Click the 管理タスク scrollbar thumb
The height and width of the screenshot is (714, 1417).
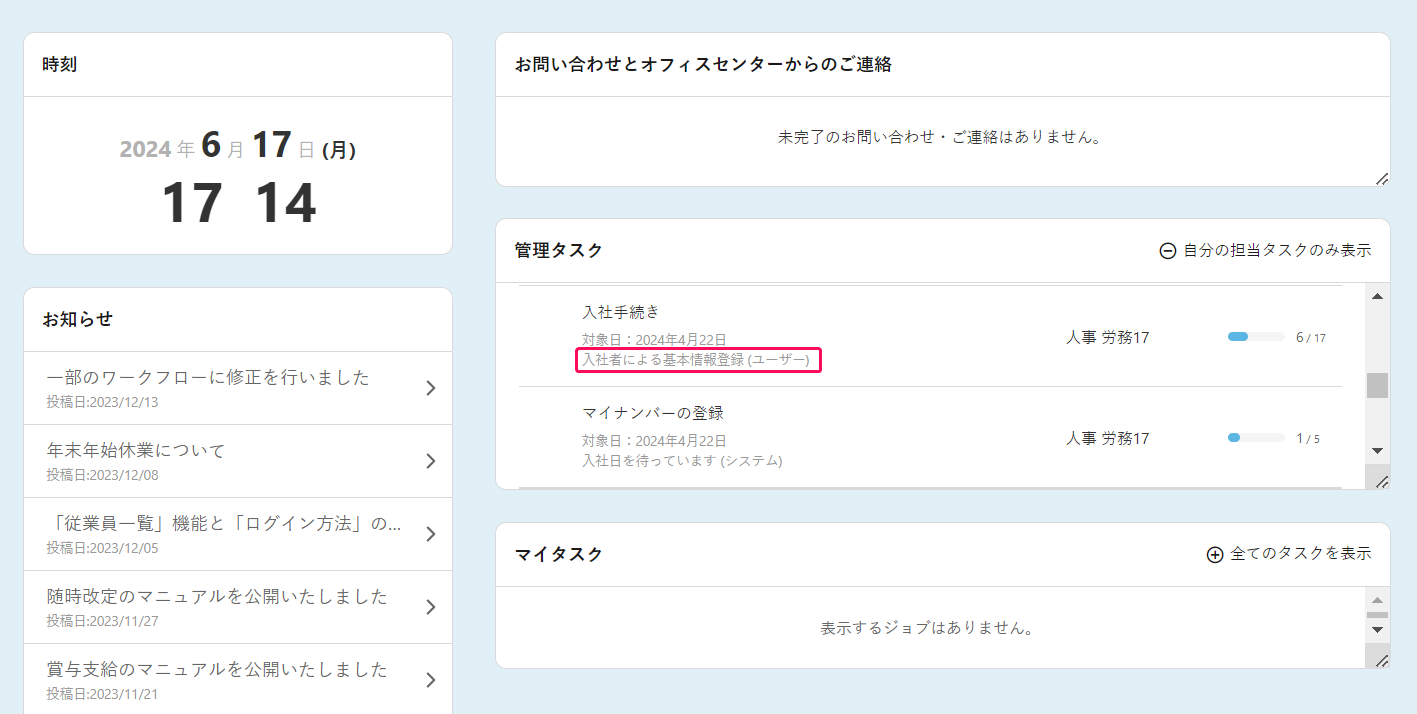click(1377, 385)
